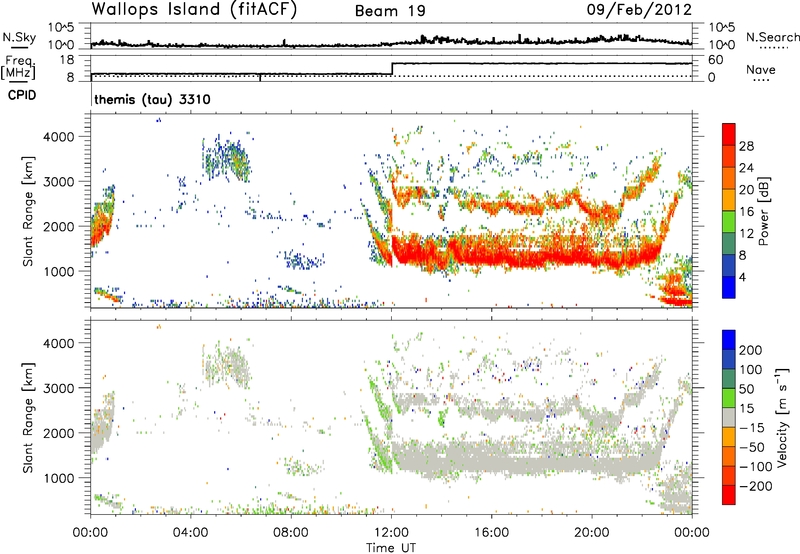Click the red scatter band near 1300 km in power panel

coord(526,253)
